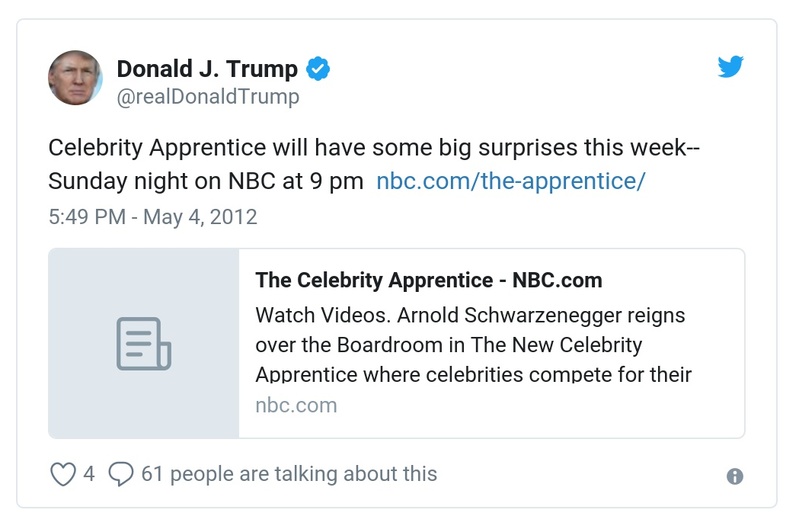Image resolution: width=799 pixels, height=529 pixels.
Task: Click Donald J. Trump's profile avatar
Action: pyautogui.click(x=75, y=77)
